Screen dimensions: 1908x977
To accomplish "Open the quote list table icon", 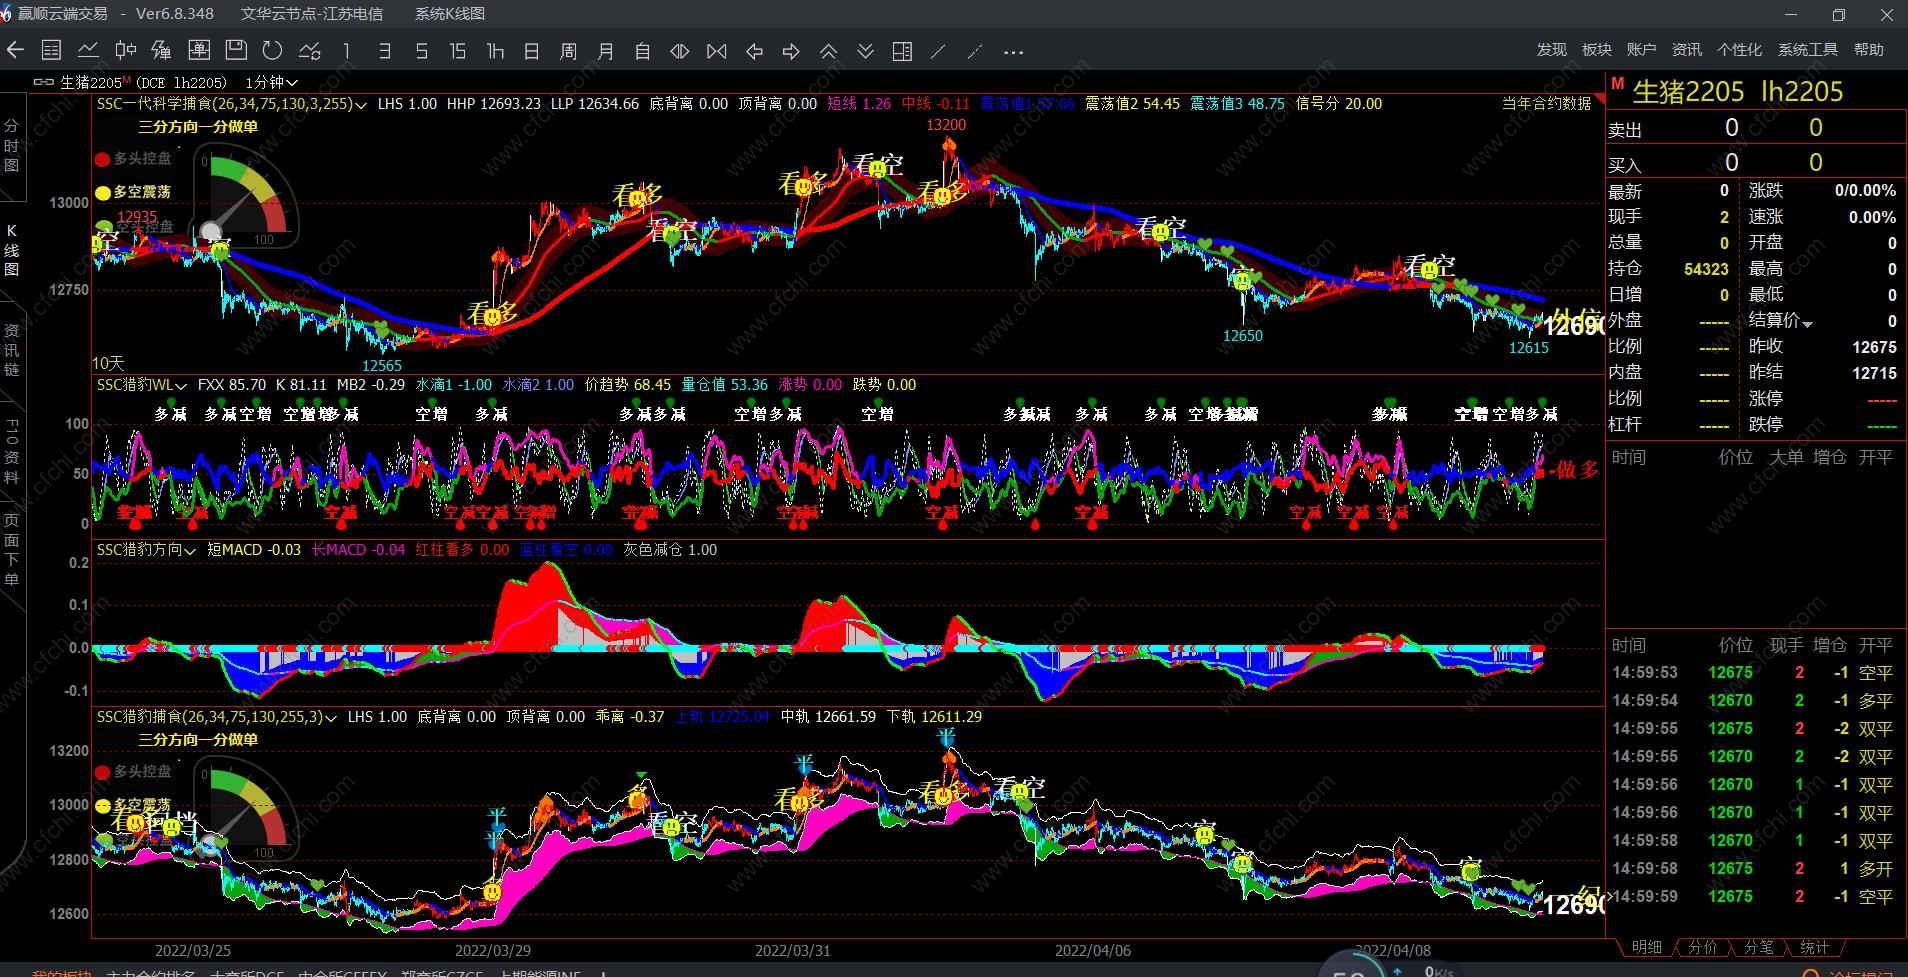I will [x=52, y=51].
